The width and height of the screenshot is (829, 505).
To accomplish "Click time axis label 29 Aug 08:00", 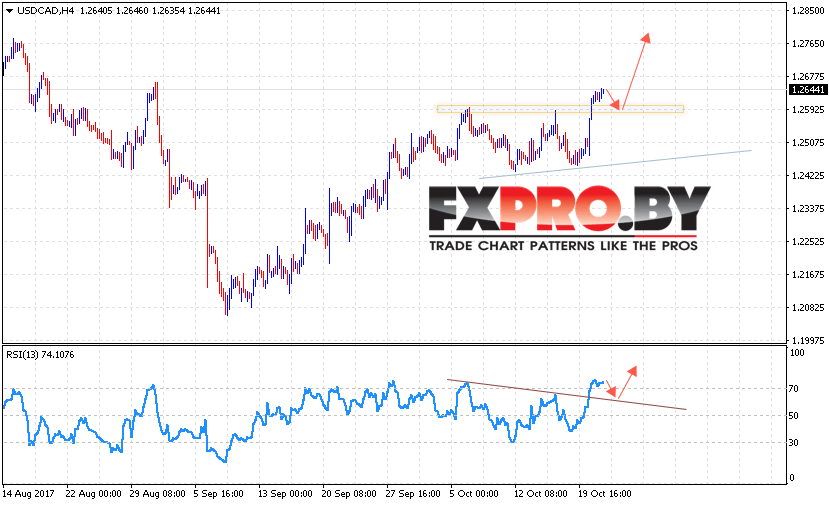I will (158, 494).
